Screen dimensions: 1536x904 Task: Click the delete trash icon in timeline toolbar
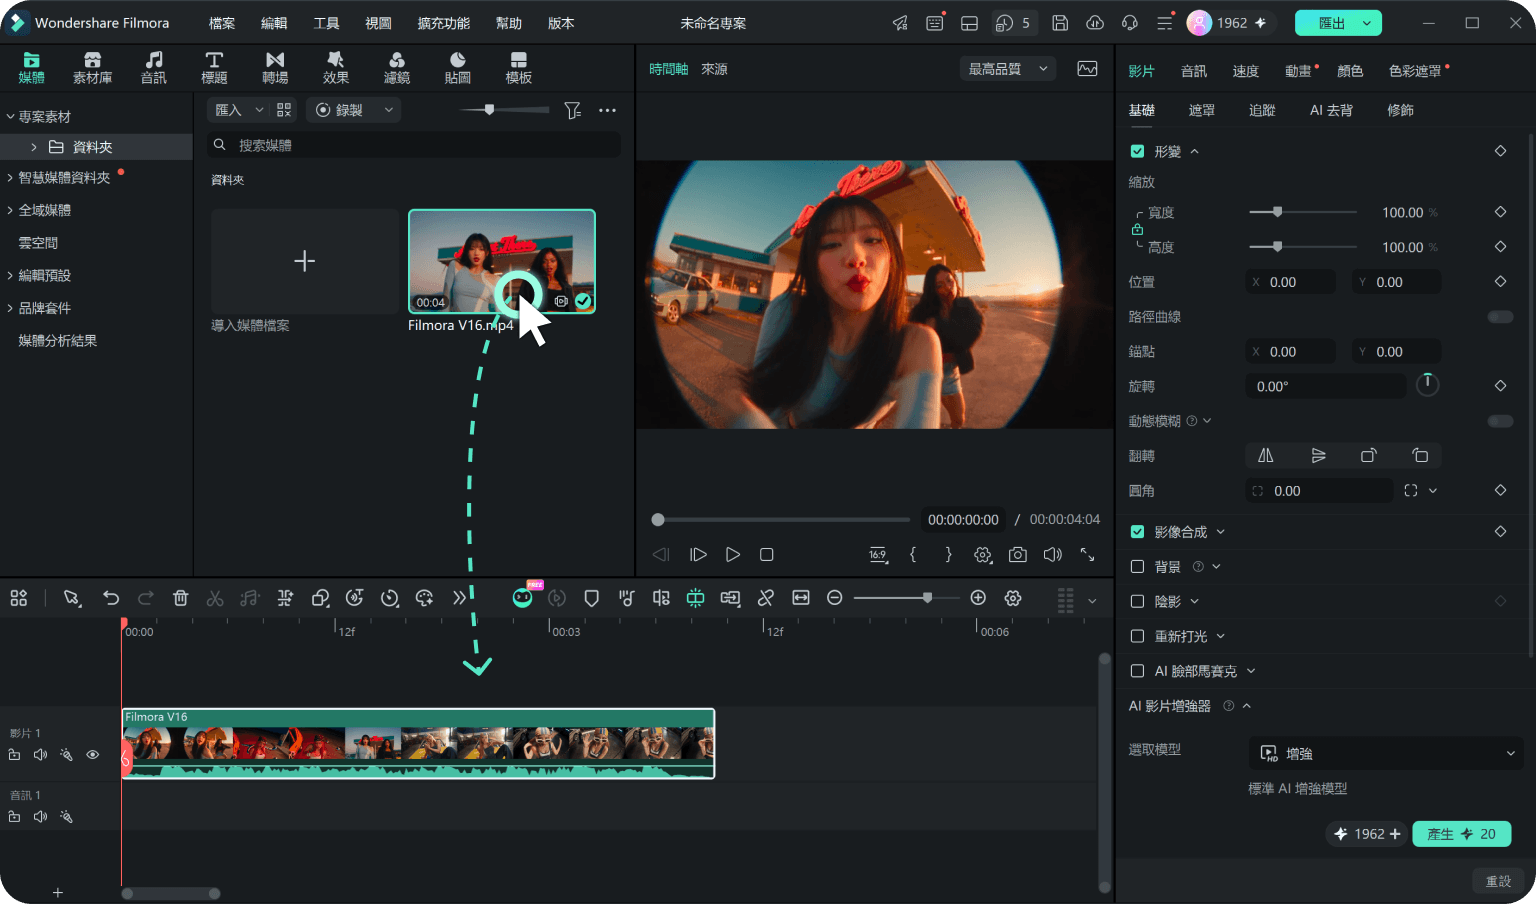tap(181, 598)
